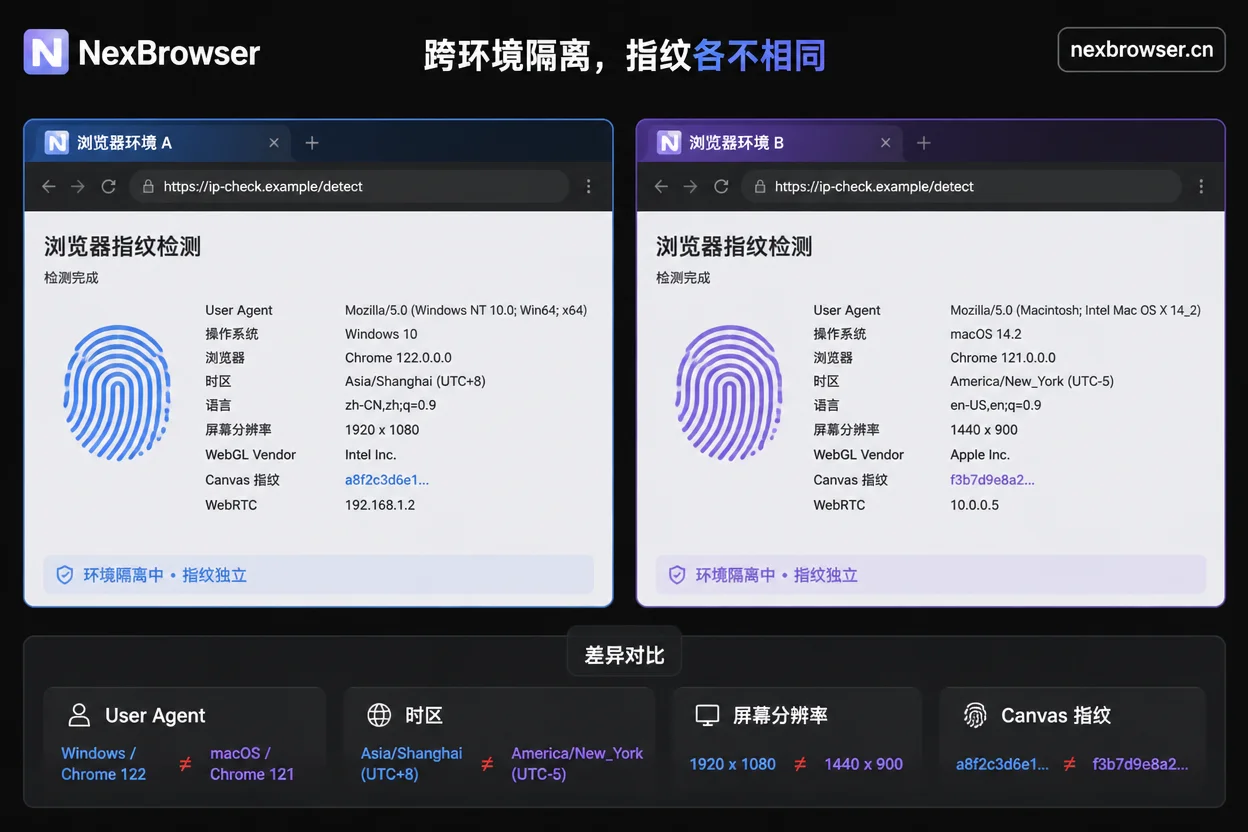Click WebRTC address 192.168.1.2
The height and width of the screenshot is (832, 1248).
click(380, 505)
